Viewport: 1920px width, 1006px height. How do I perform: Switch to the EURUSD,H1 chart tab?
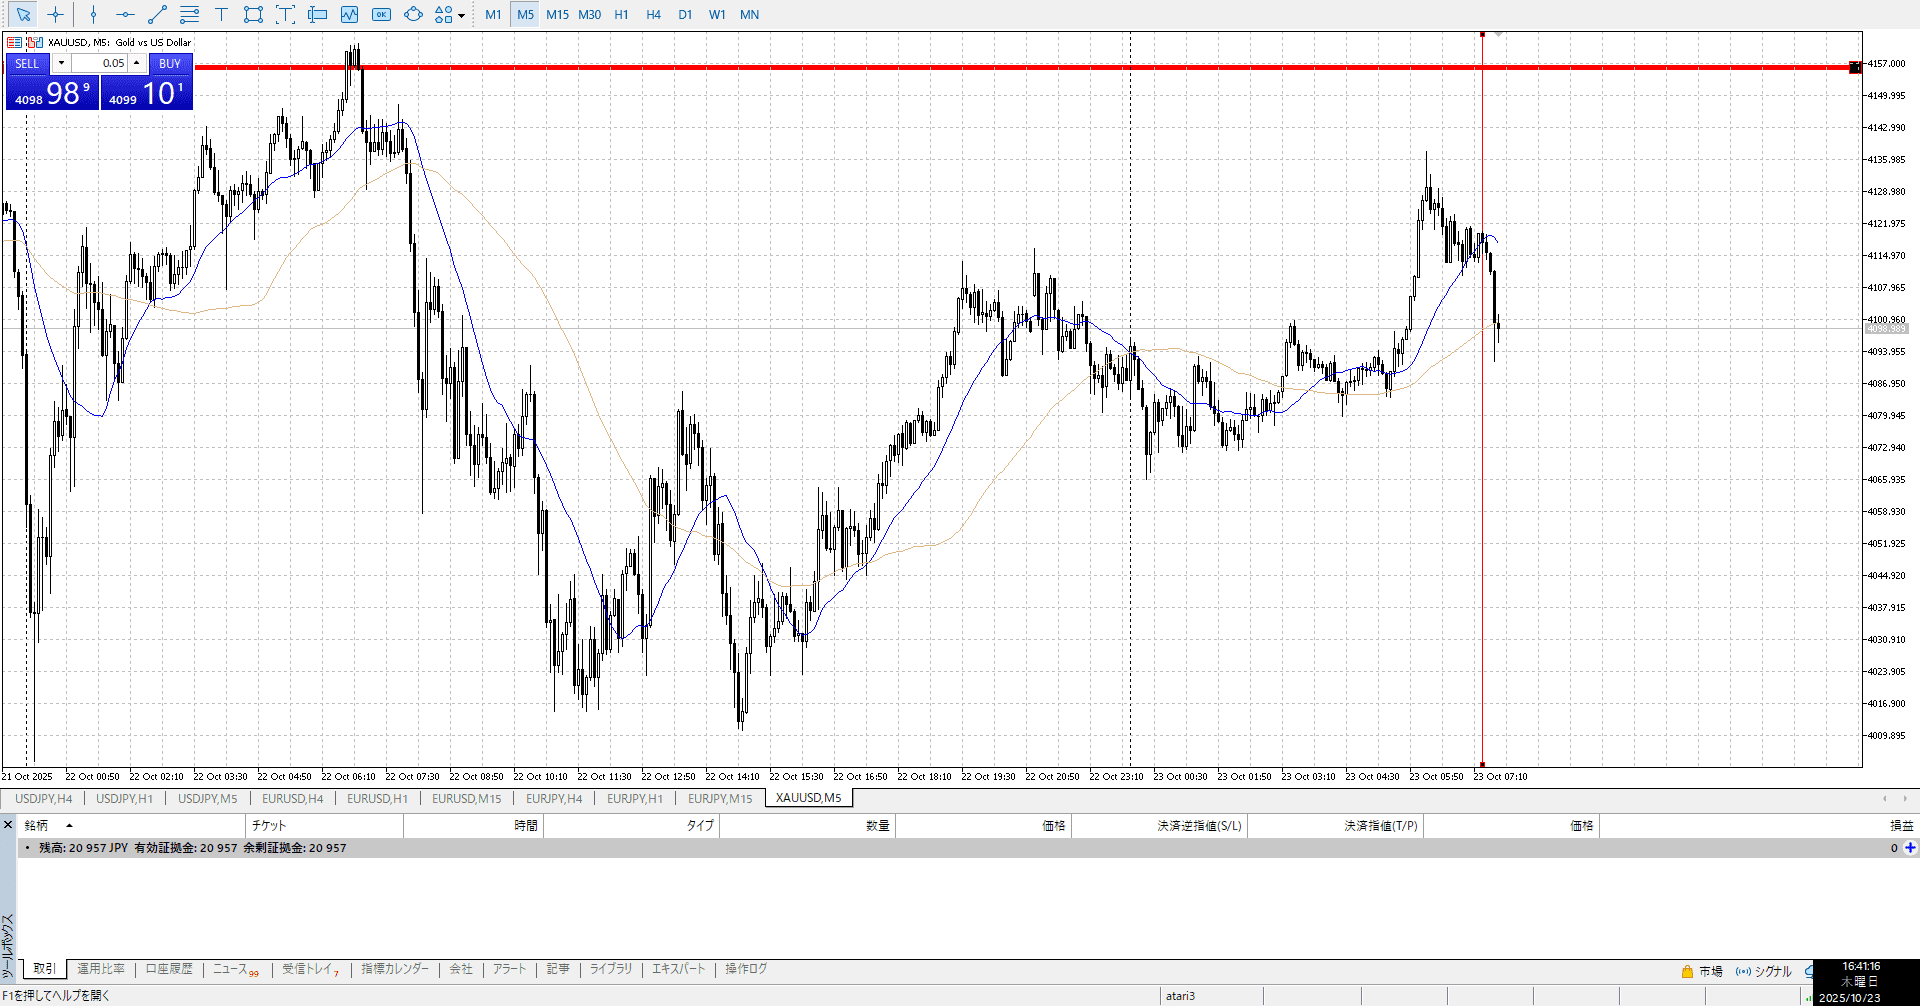point(377,798)
